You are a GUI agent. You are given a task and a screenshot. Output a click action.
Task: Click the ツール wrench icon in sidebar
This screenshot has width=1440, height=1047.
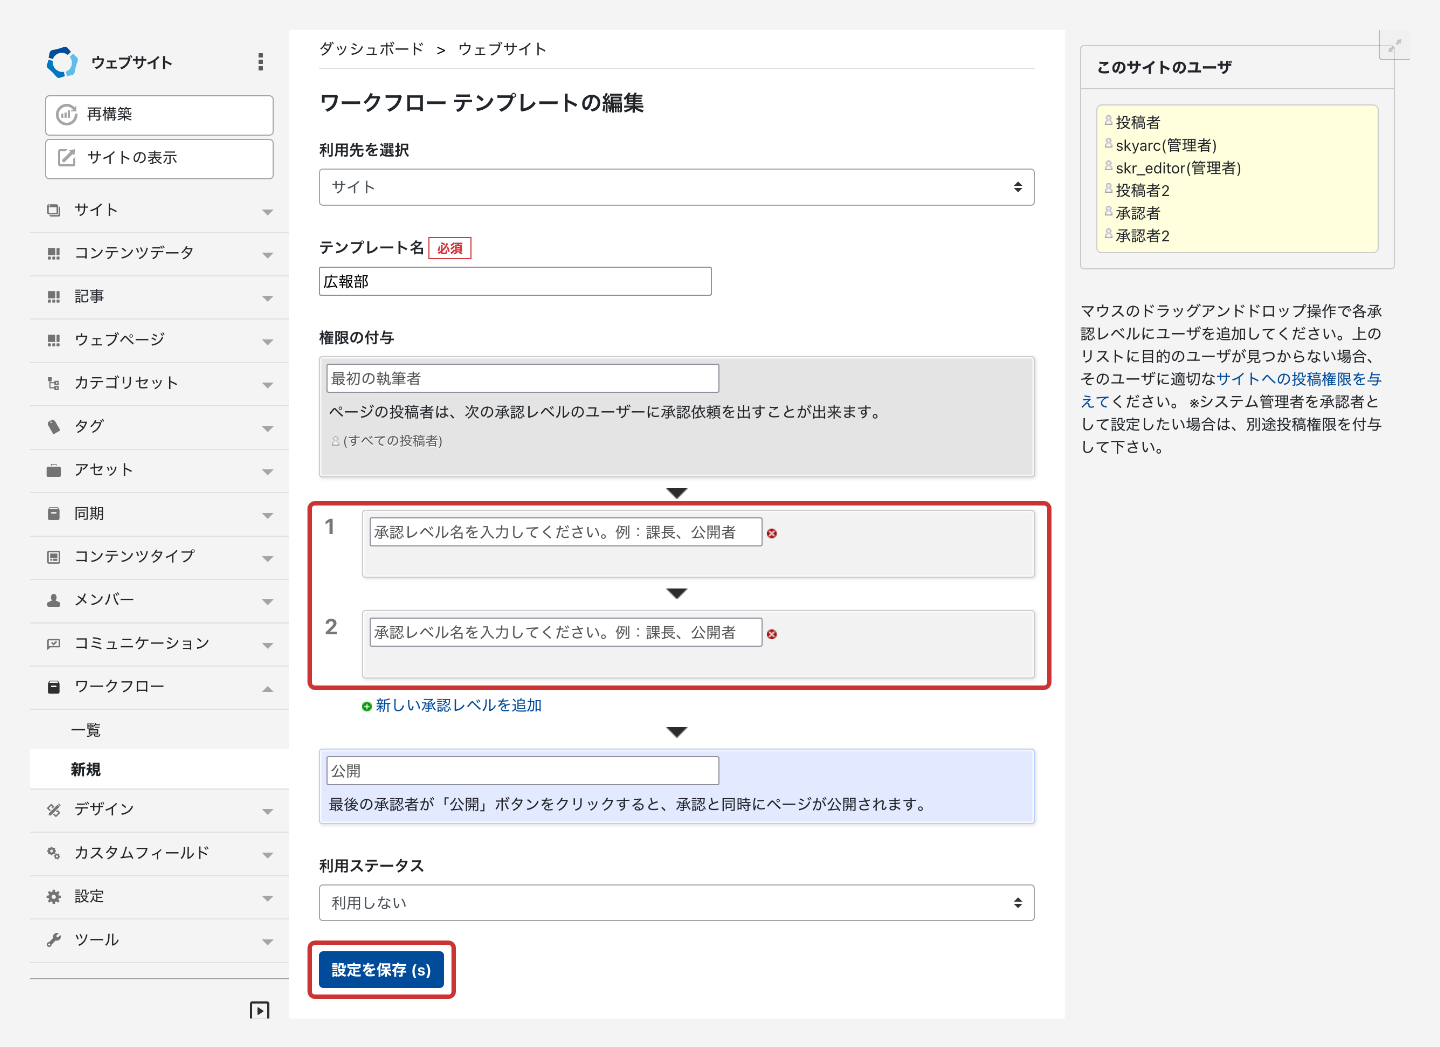click(x=54, y=940)
